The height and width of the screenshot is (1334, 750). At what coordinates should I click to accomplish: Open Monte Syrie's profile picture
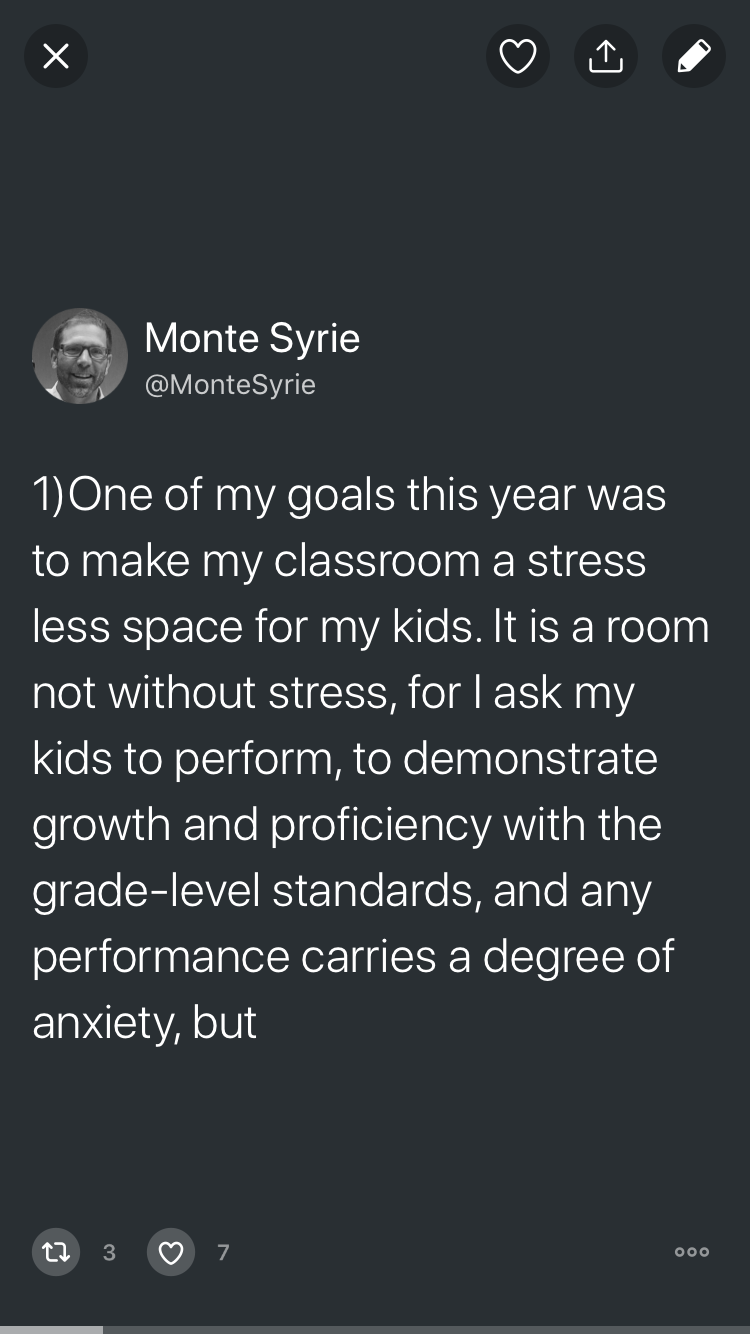pos(80,356)
